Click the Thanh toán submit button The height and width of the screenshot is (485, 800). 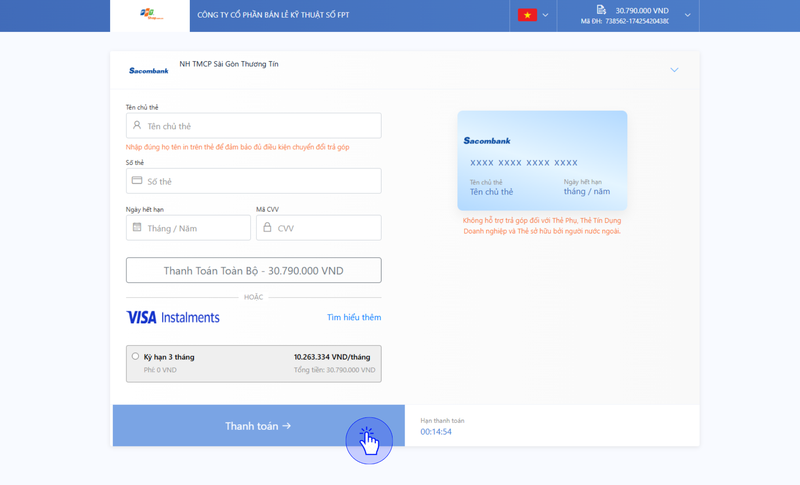pos(259,426)
